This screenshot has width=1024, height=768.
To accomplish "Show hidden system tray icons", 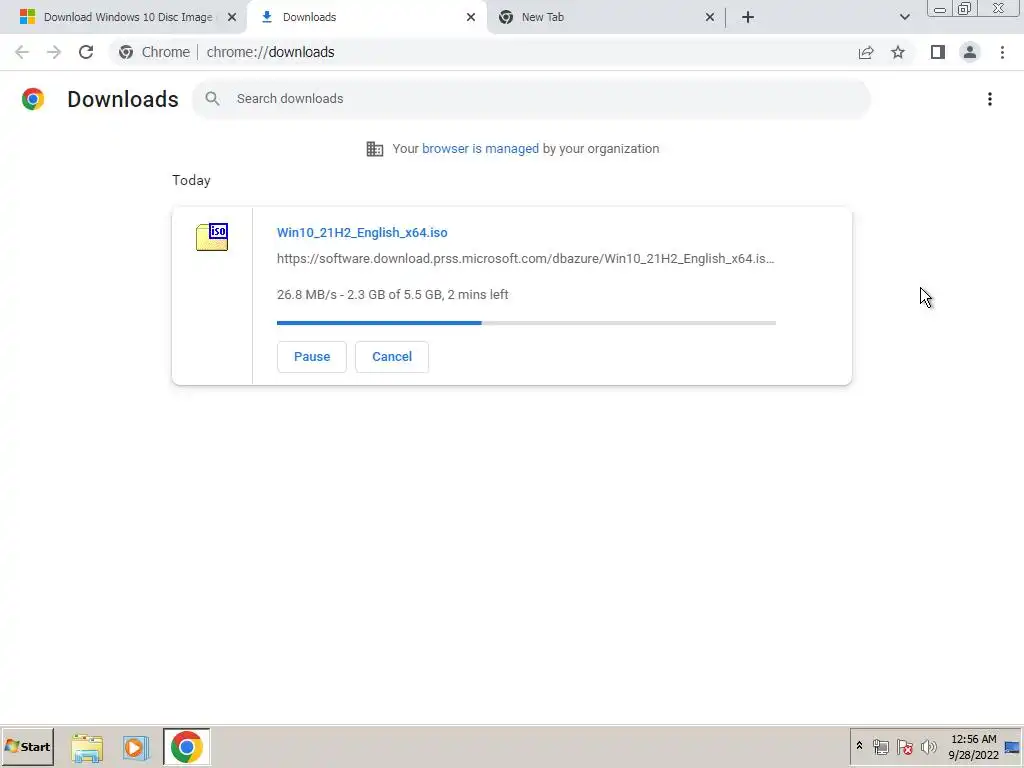I will click(859, 746).
